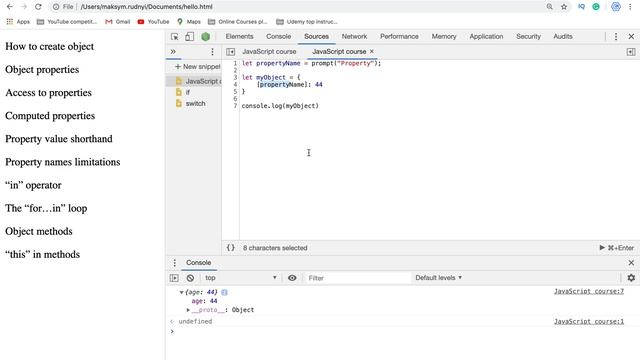Screen dimensions: 640x360
Task: Open the Audits tab
Action: click(562, 36)
